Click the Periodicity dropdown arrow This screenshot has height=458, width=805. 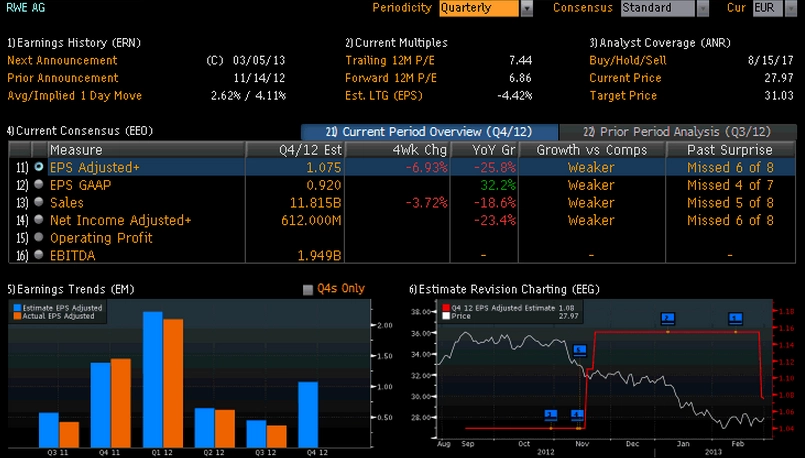pos(527,8)
